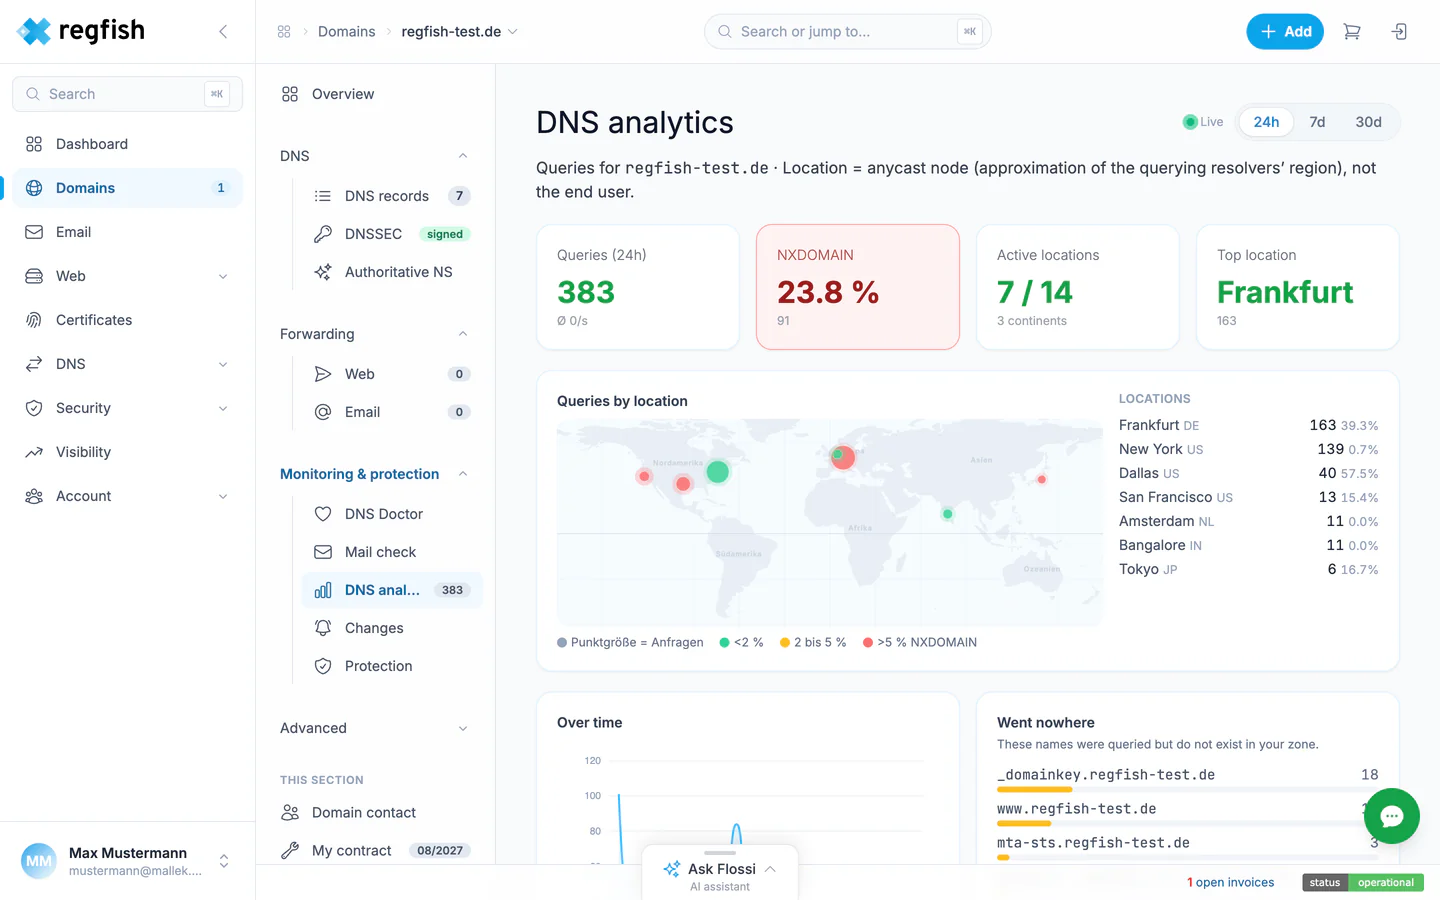Click the blue Add button
This screenshot has height=900, width=1440.
click(1285, 32)
